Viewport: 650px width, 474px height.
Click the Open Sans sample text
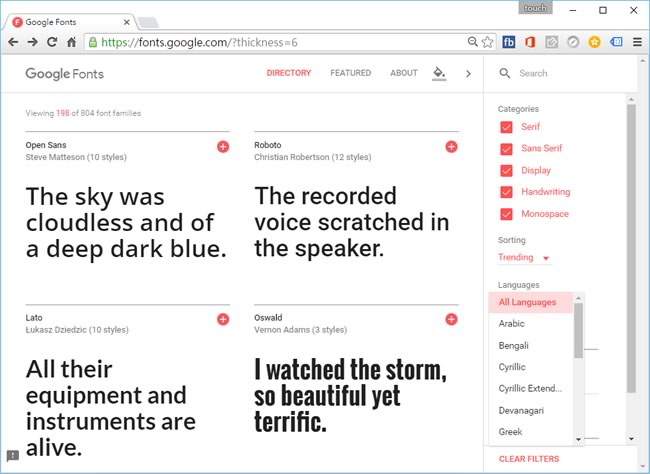coord(126,223)
